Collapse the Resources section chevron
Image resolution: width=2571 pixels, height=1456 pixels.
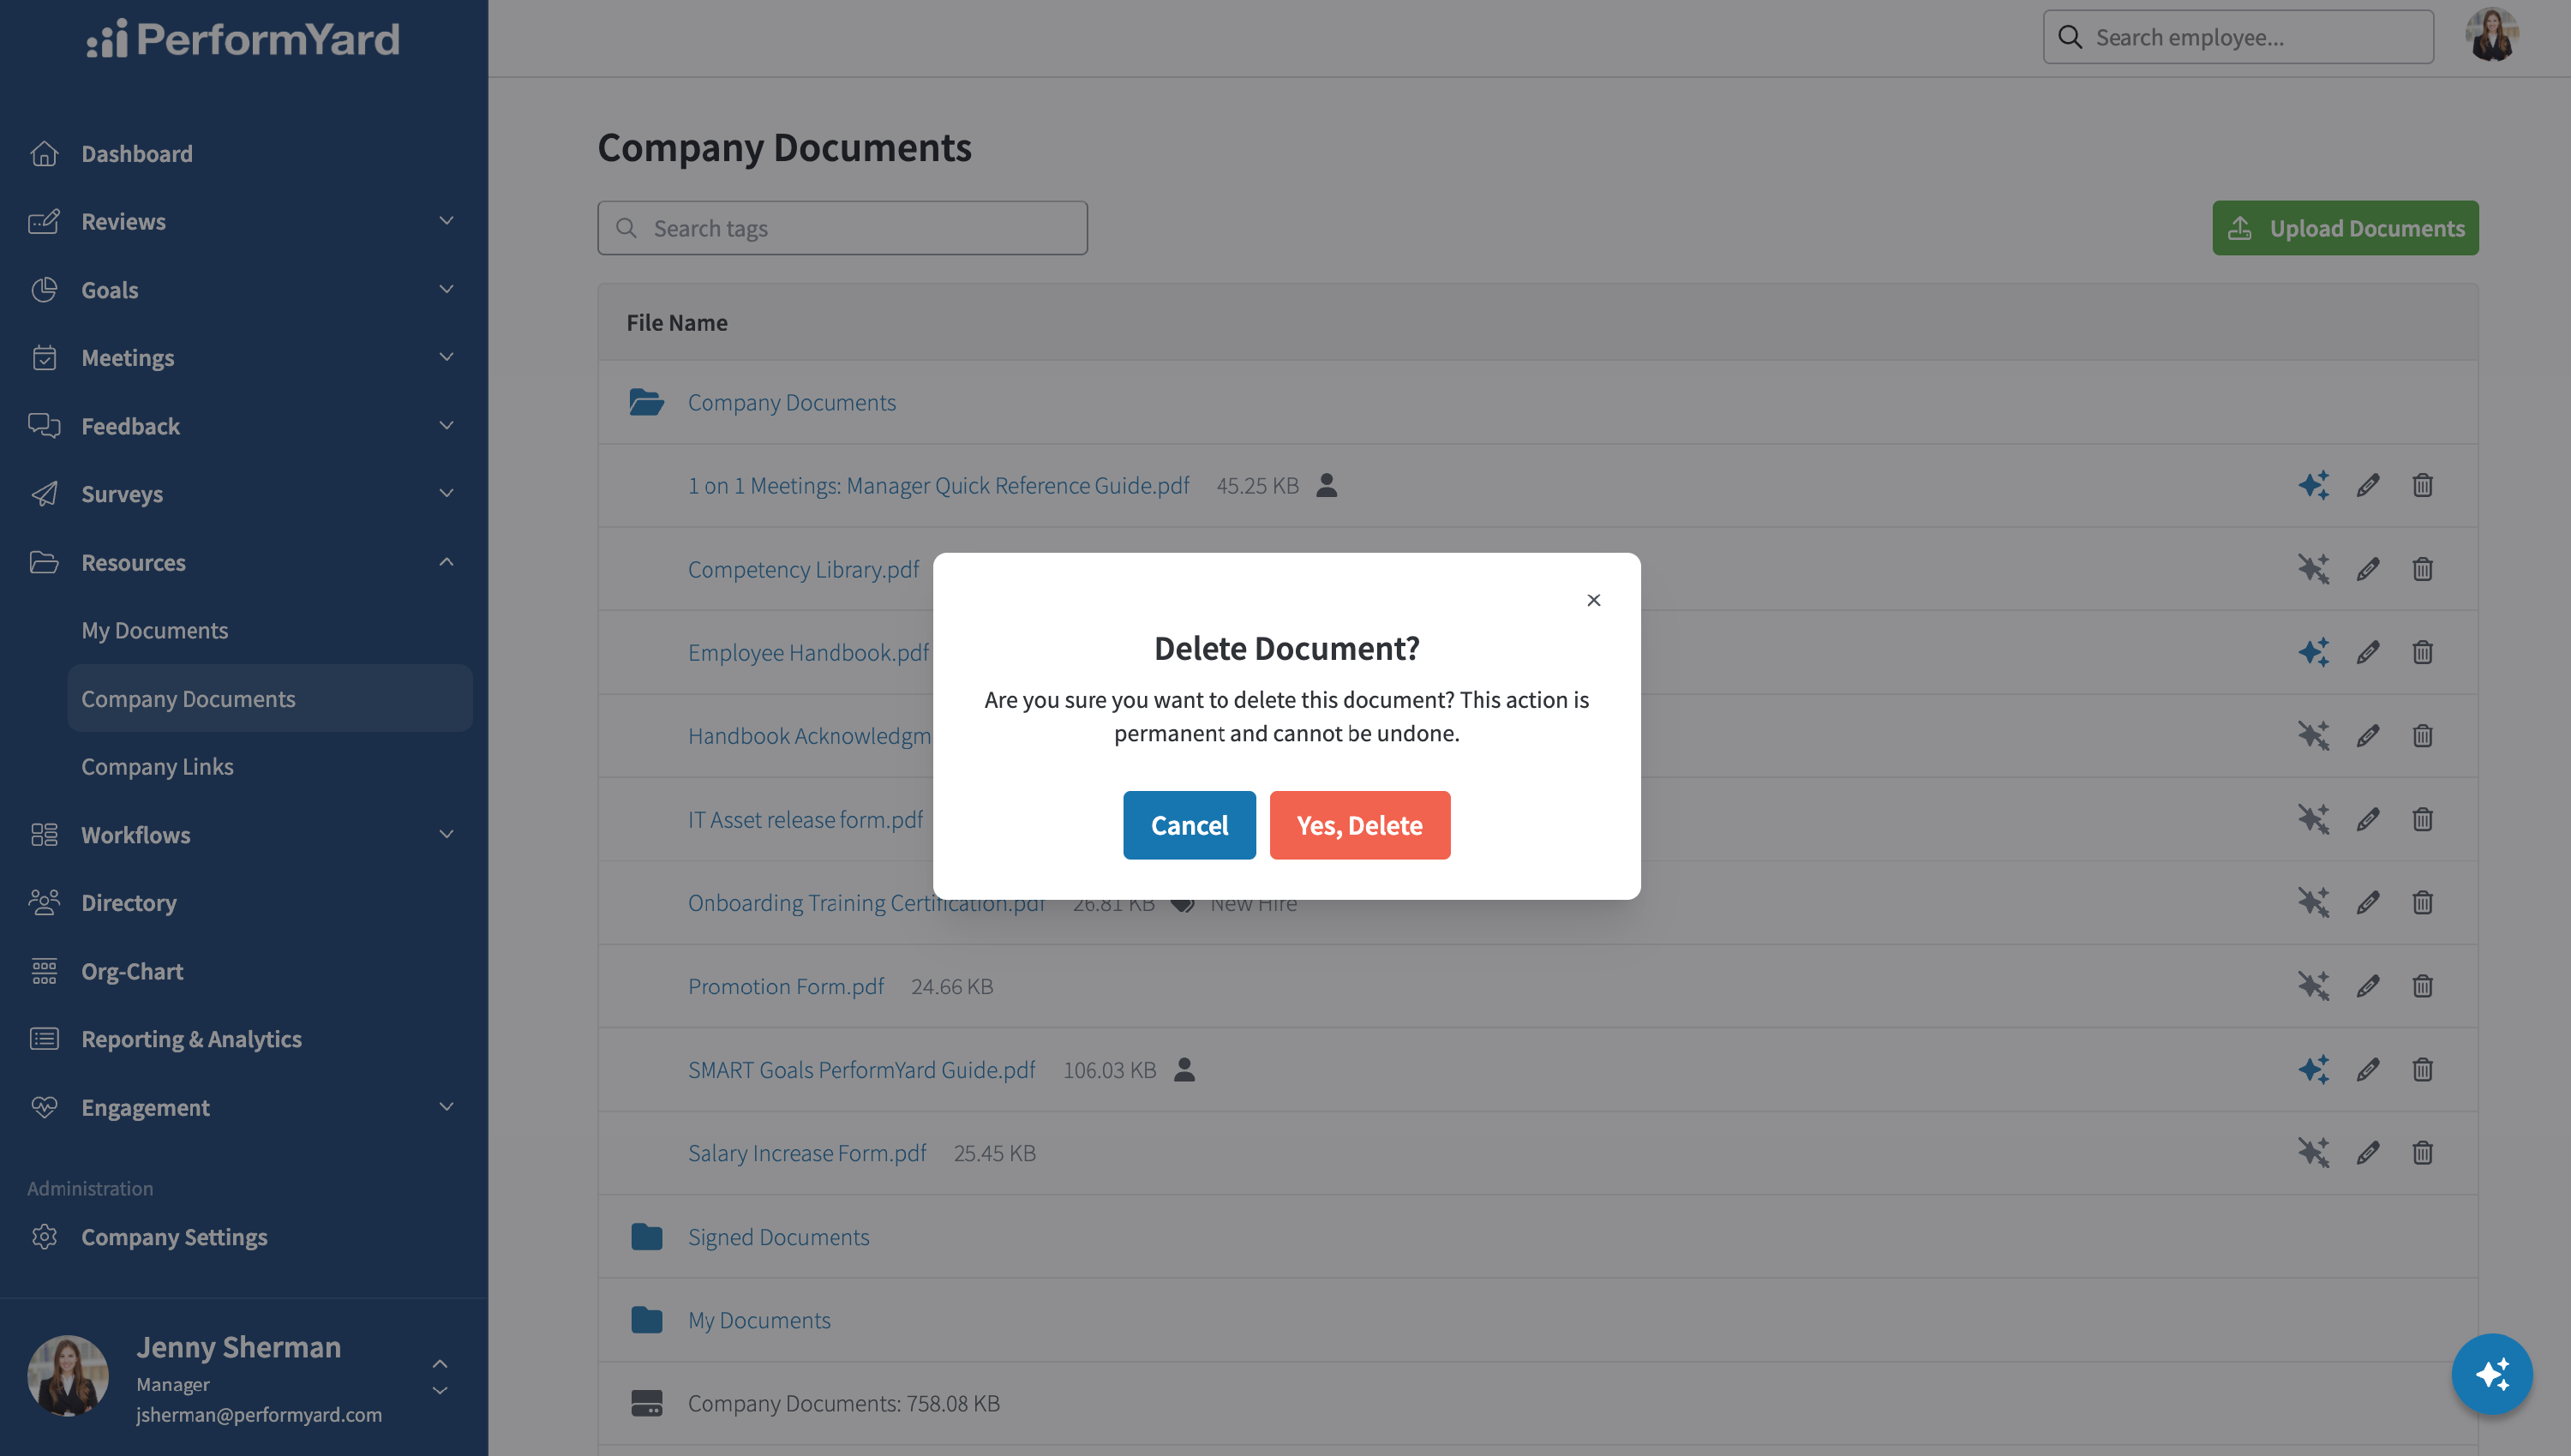pos(446,562)
